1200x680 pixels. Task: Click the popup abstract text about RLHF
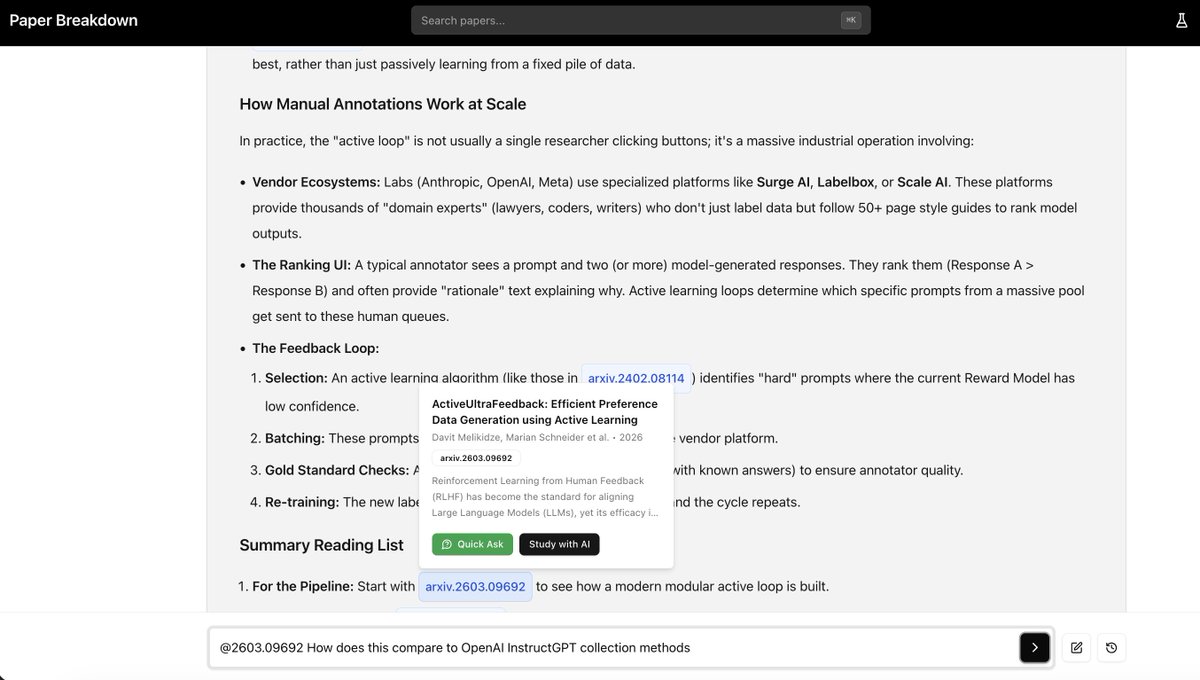click(x=546, y=497)
